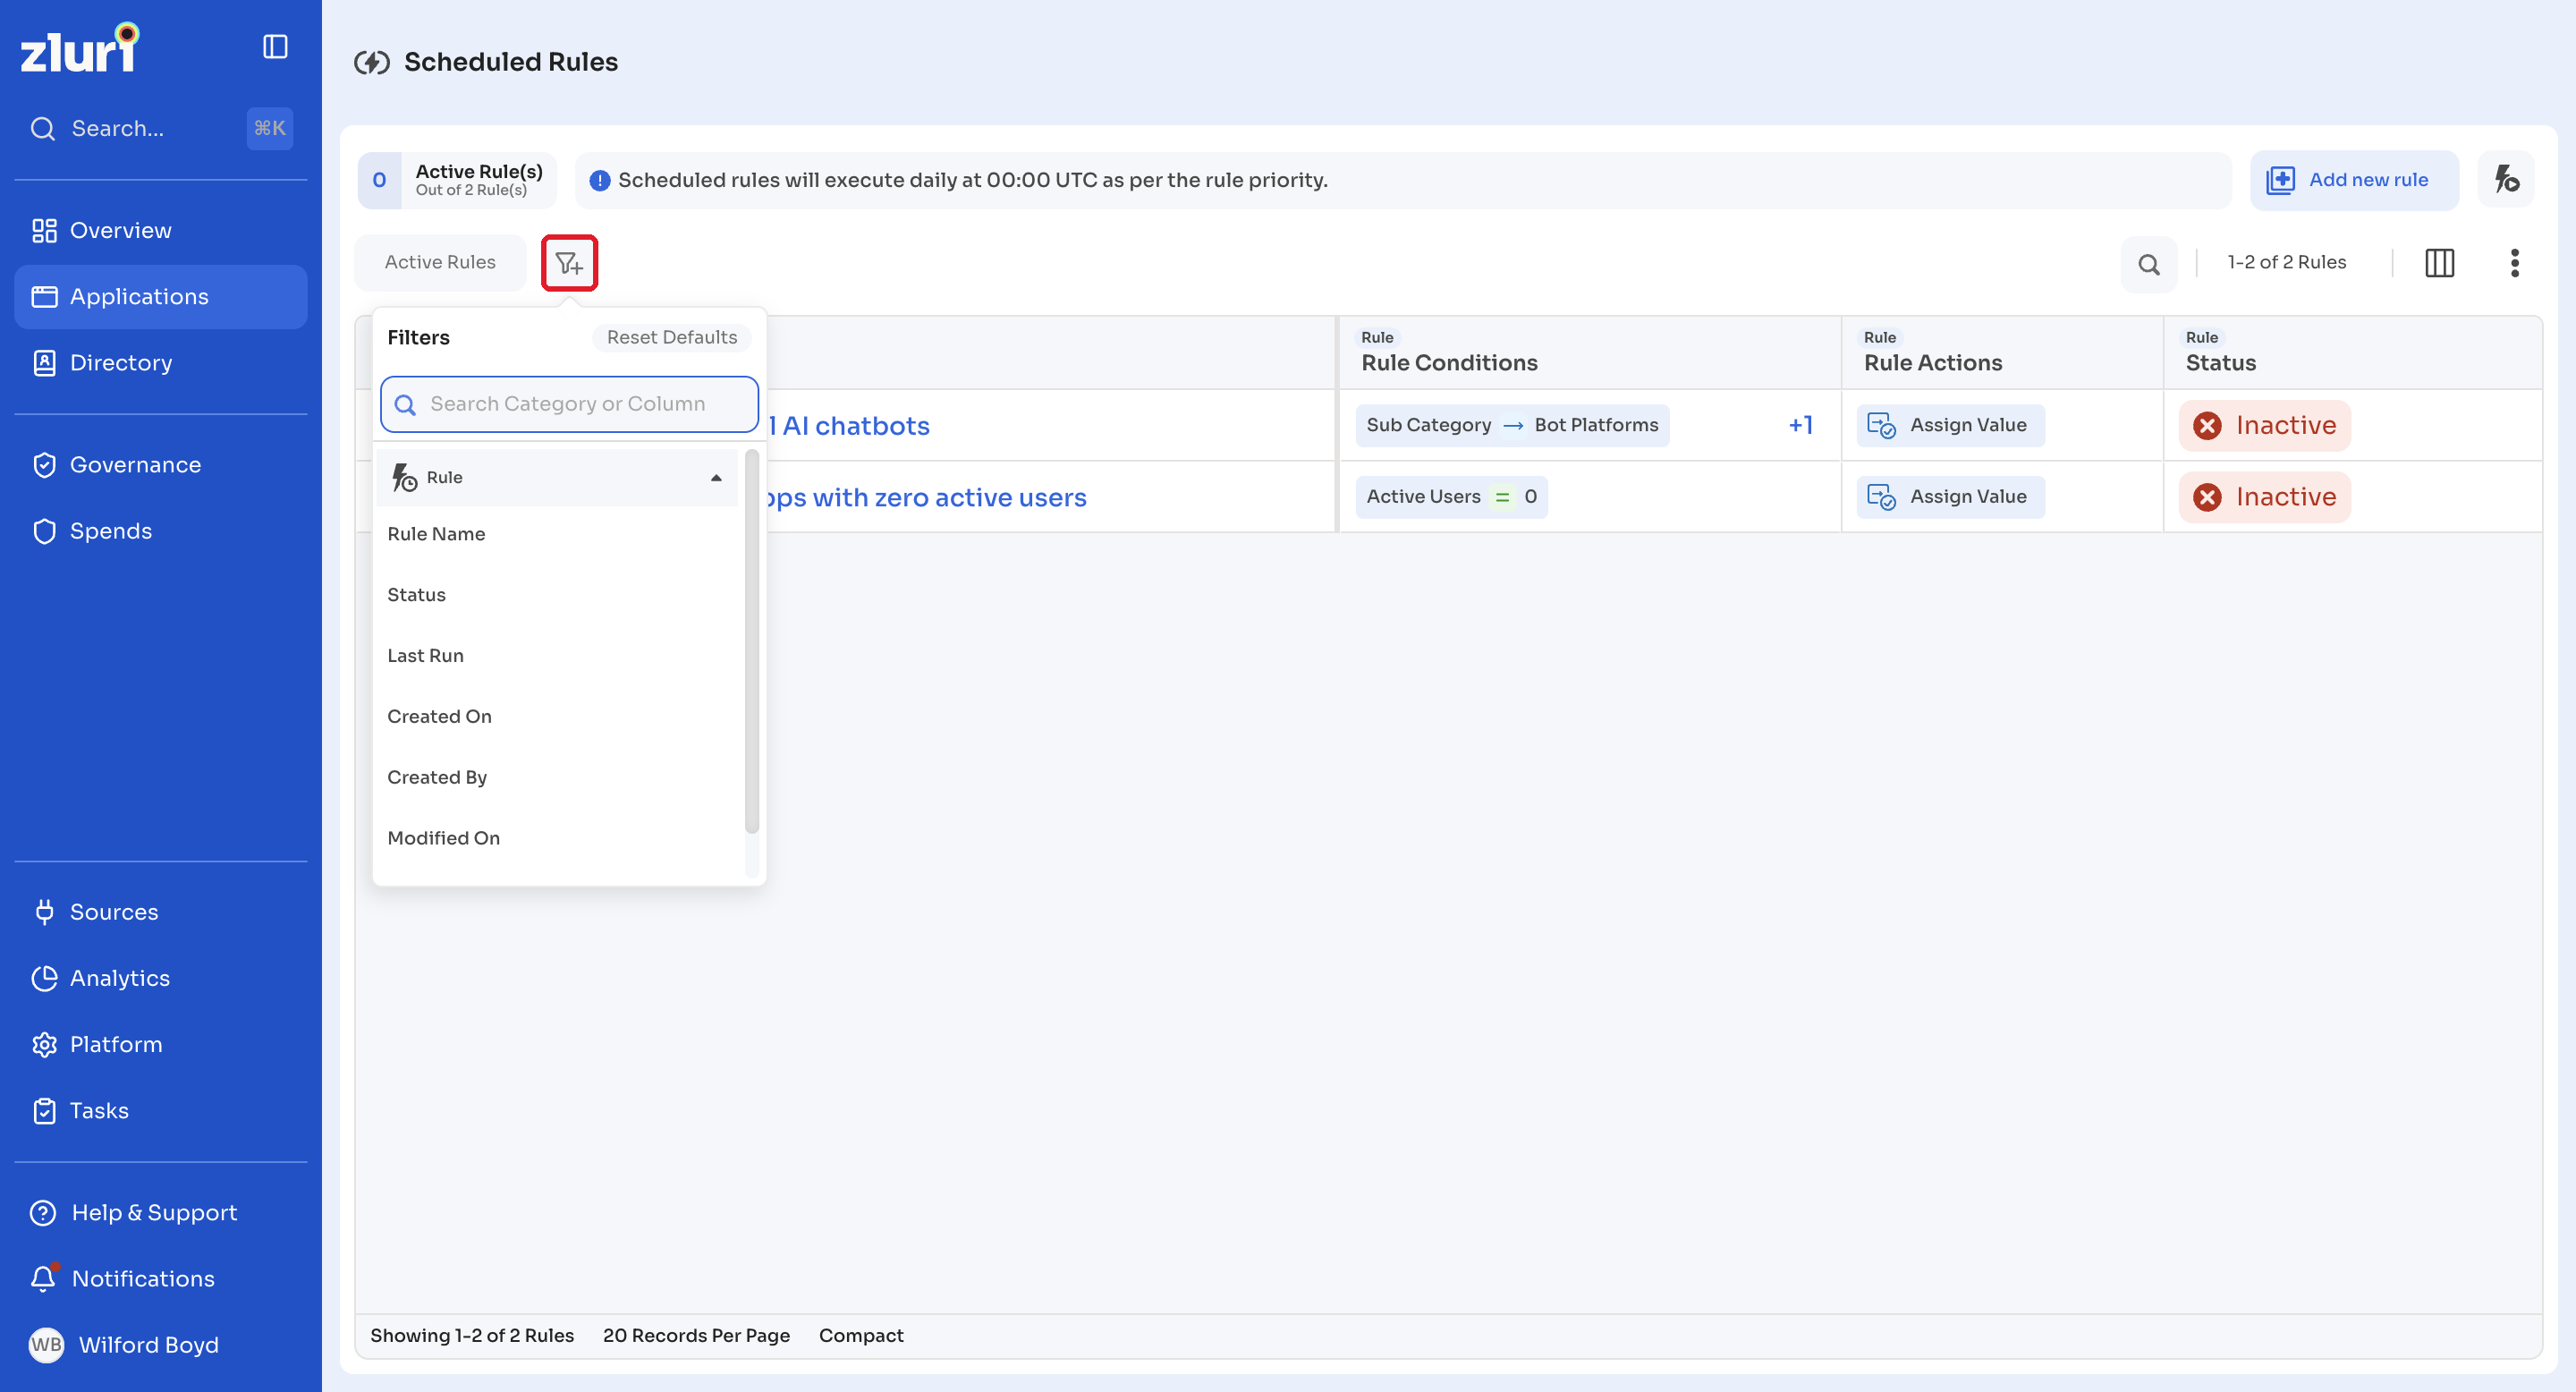The width and height of the screenshot is (2576, 1392).
Task: Open the Analytics section
Action: (160, 978)
